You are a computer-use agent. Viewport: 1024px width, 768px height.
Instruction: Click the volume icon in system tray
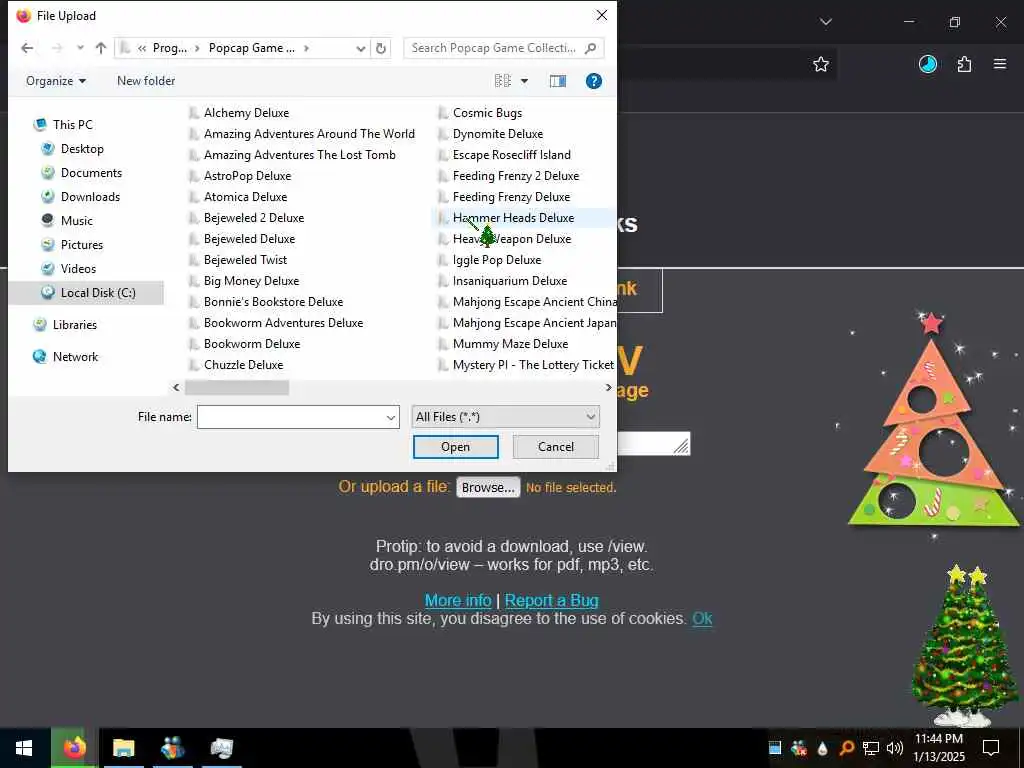(895, 748)
